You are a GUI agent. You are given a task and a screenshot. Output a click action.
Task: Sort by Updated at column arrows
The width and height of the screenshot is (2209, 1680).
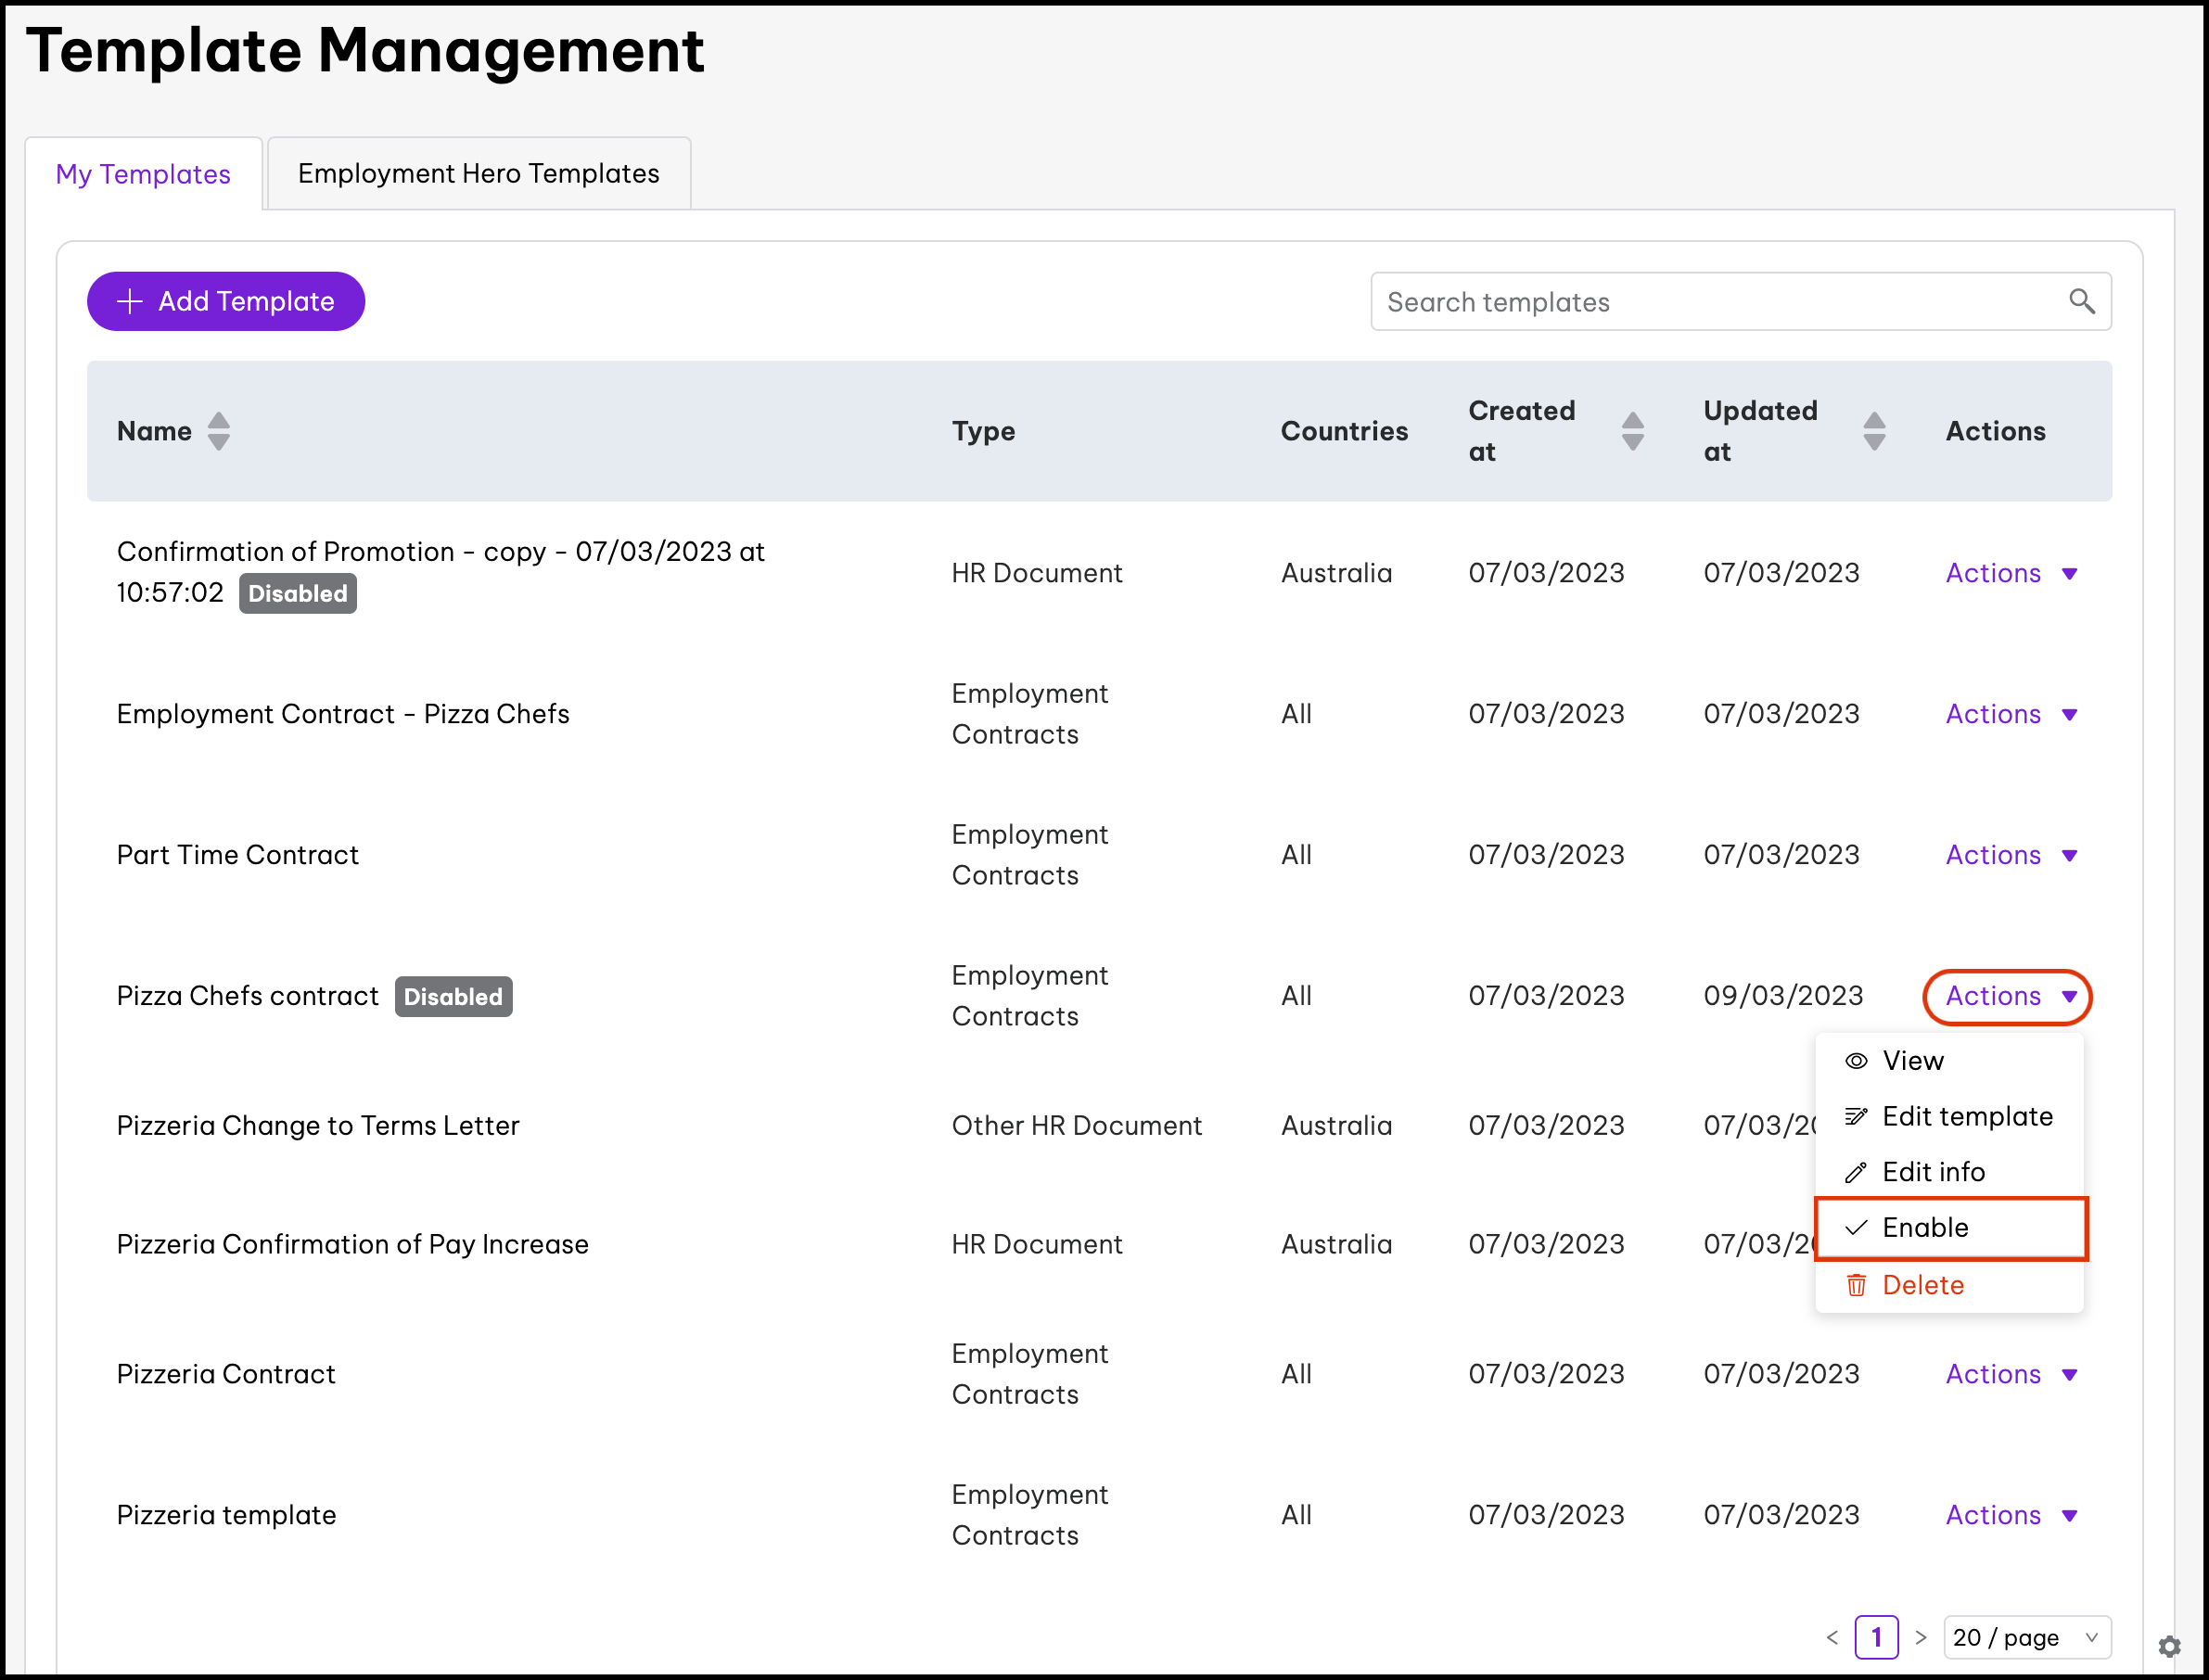point(1874,431)
